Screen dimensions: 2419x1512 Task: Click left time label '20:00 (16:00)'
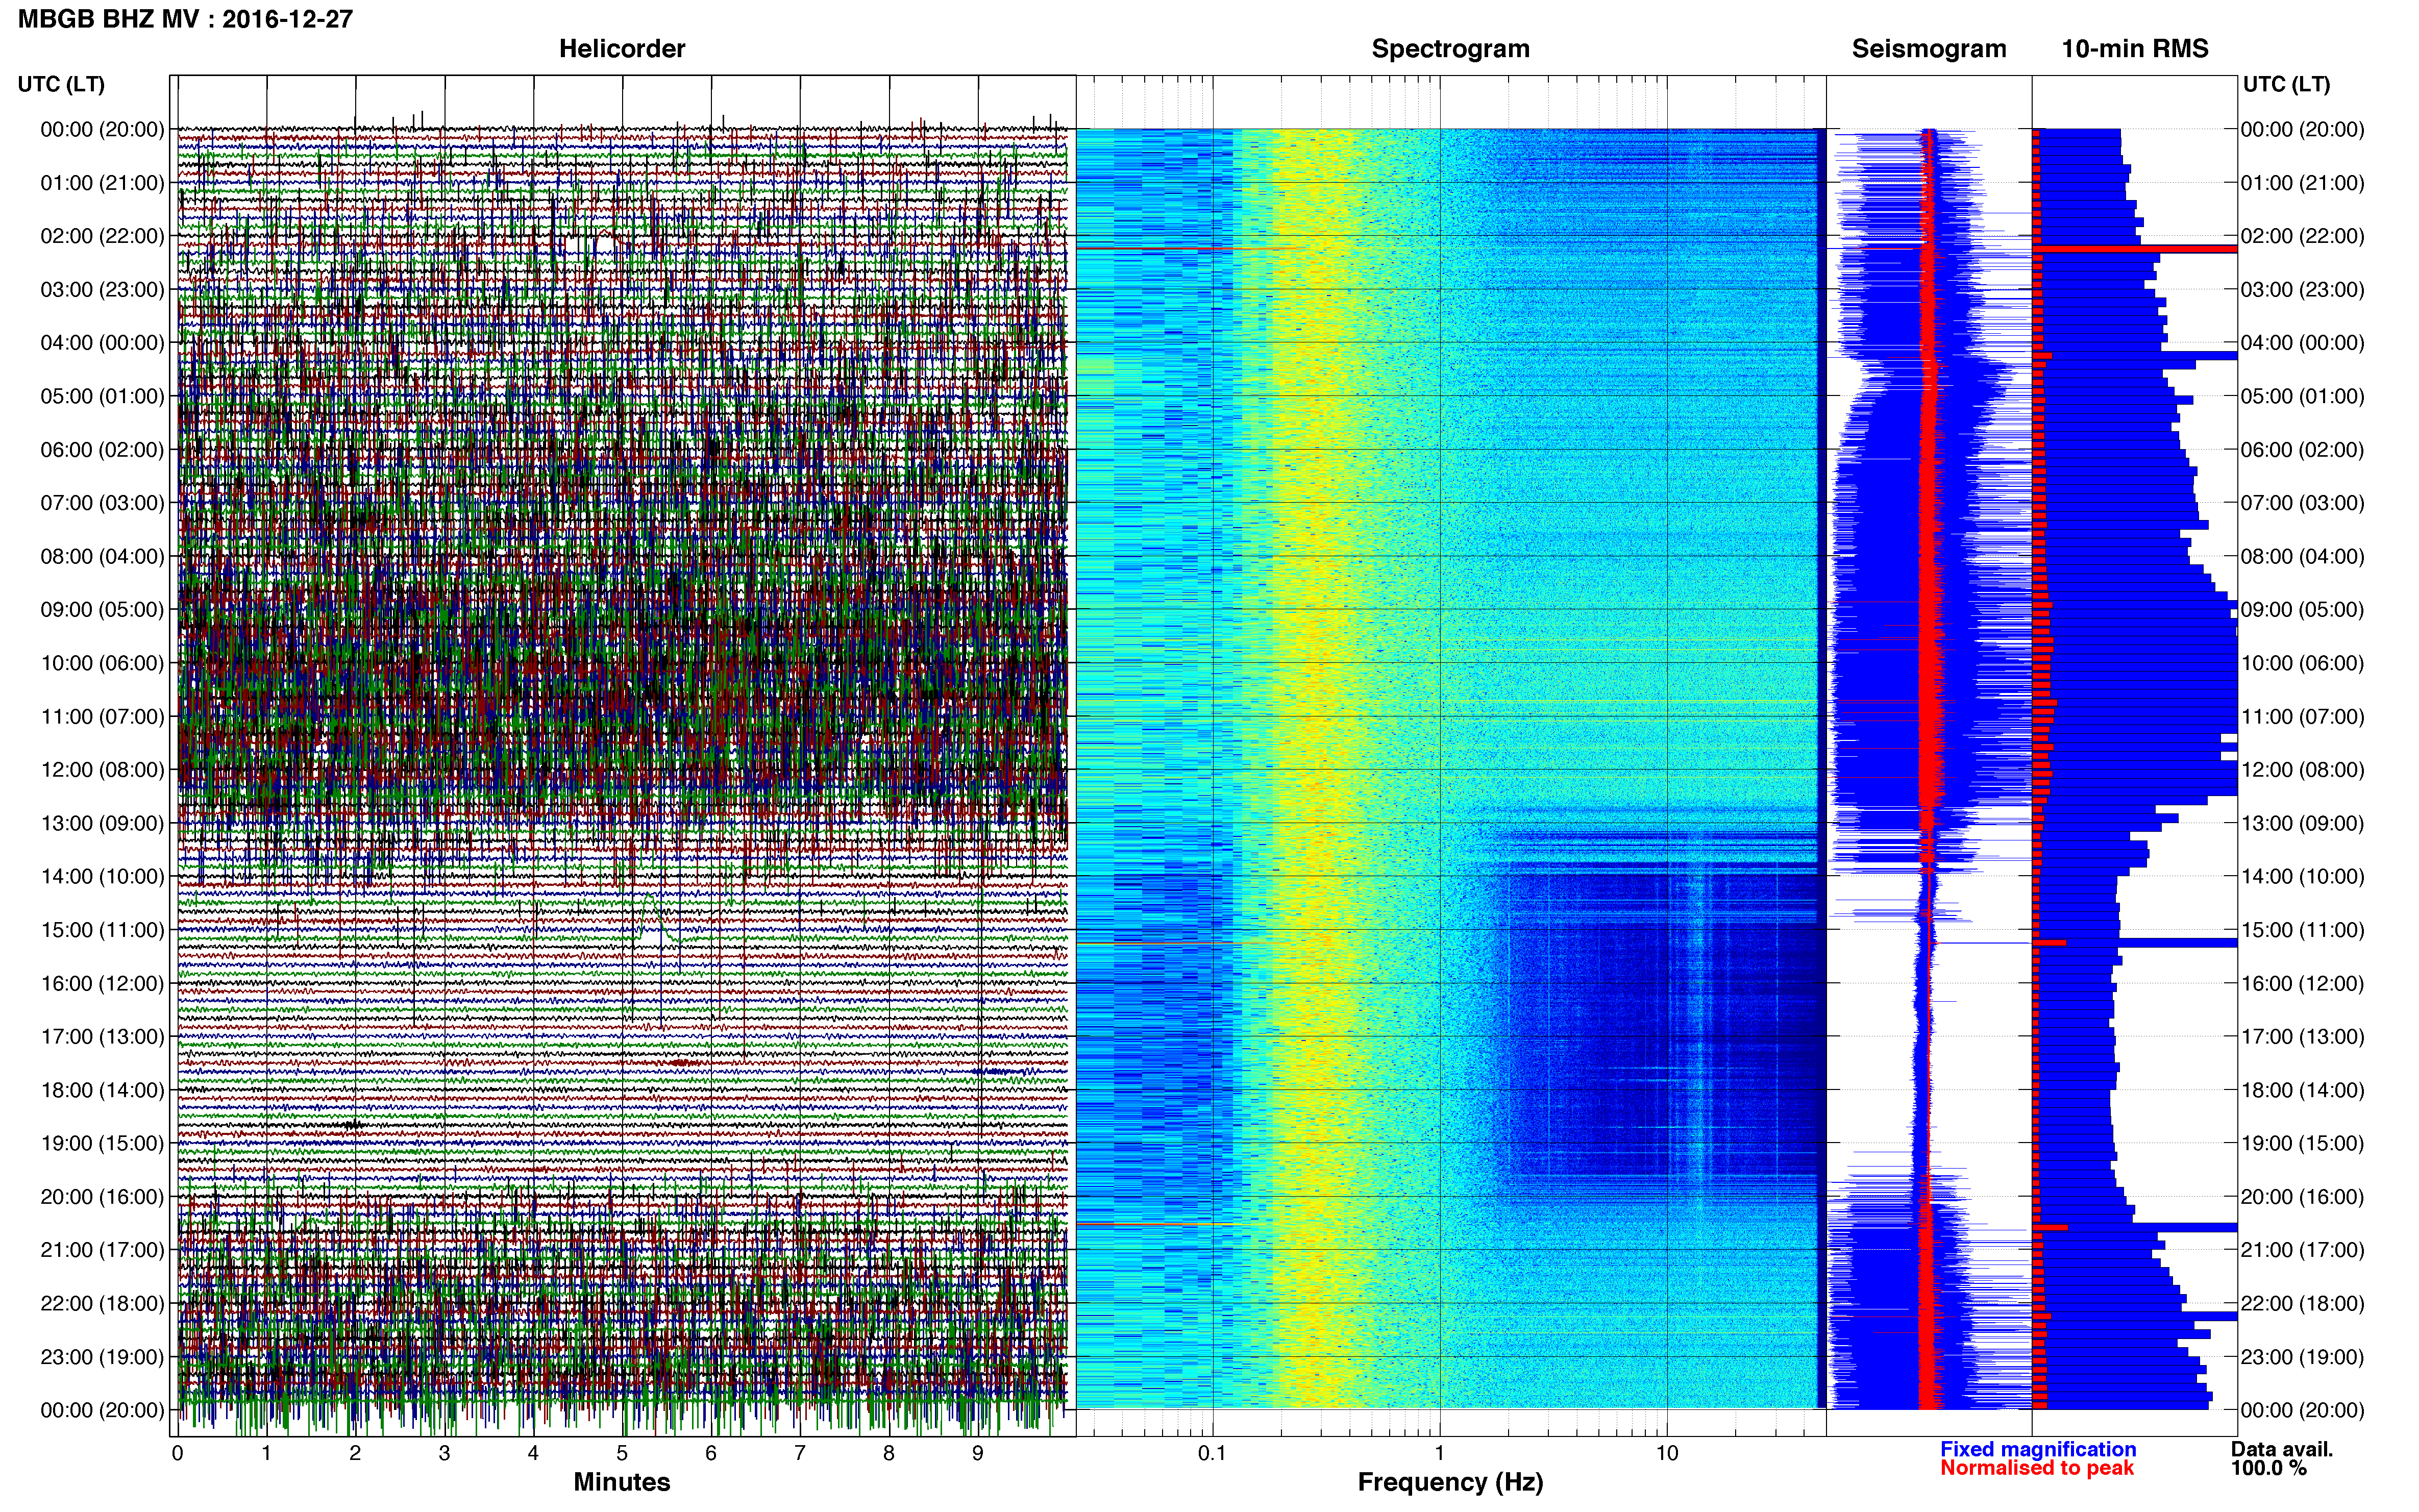[102, 1197]
